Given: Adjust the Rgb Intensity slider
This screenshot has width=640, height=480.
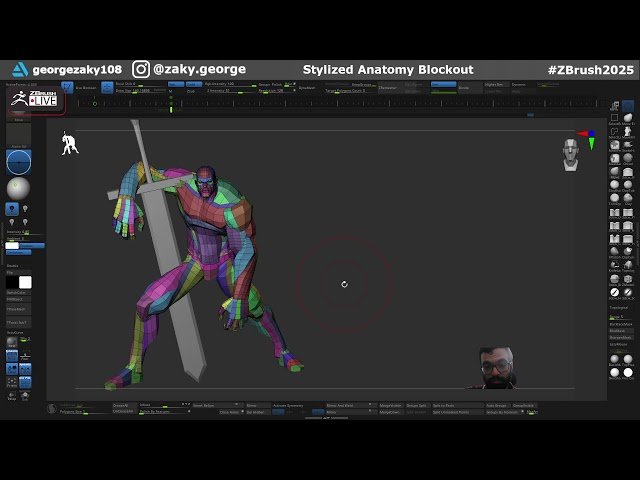Looking at the screenshot, I should click(231, 84).
